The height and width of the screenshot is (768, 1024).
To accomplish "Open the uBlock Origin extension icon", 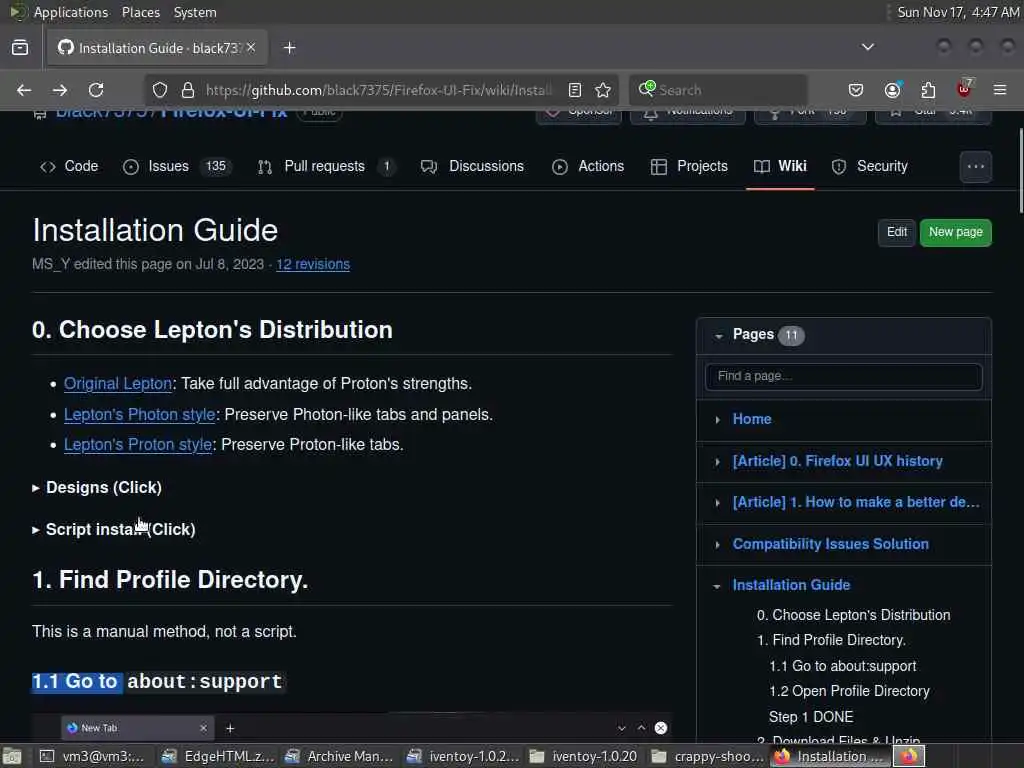I will coord(964,89).
